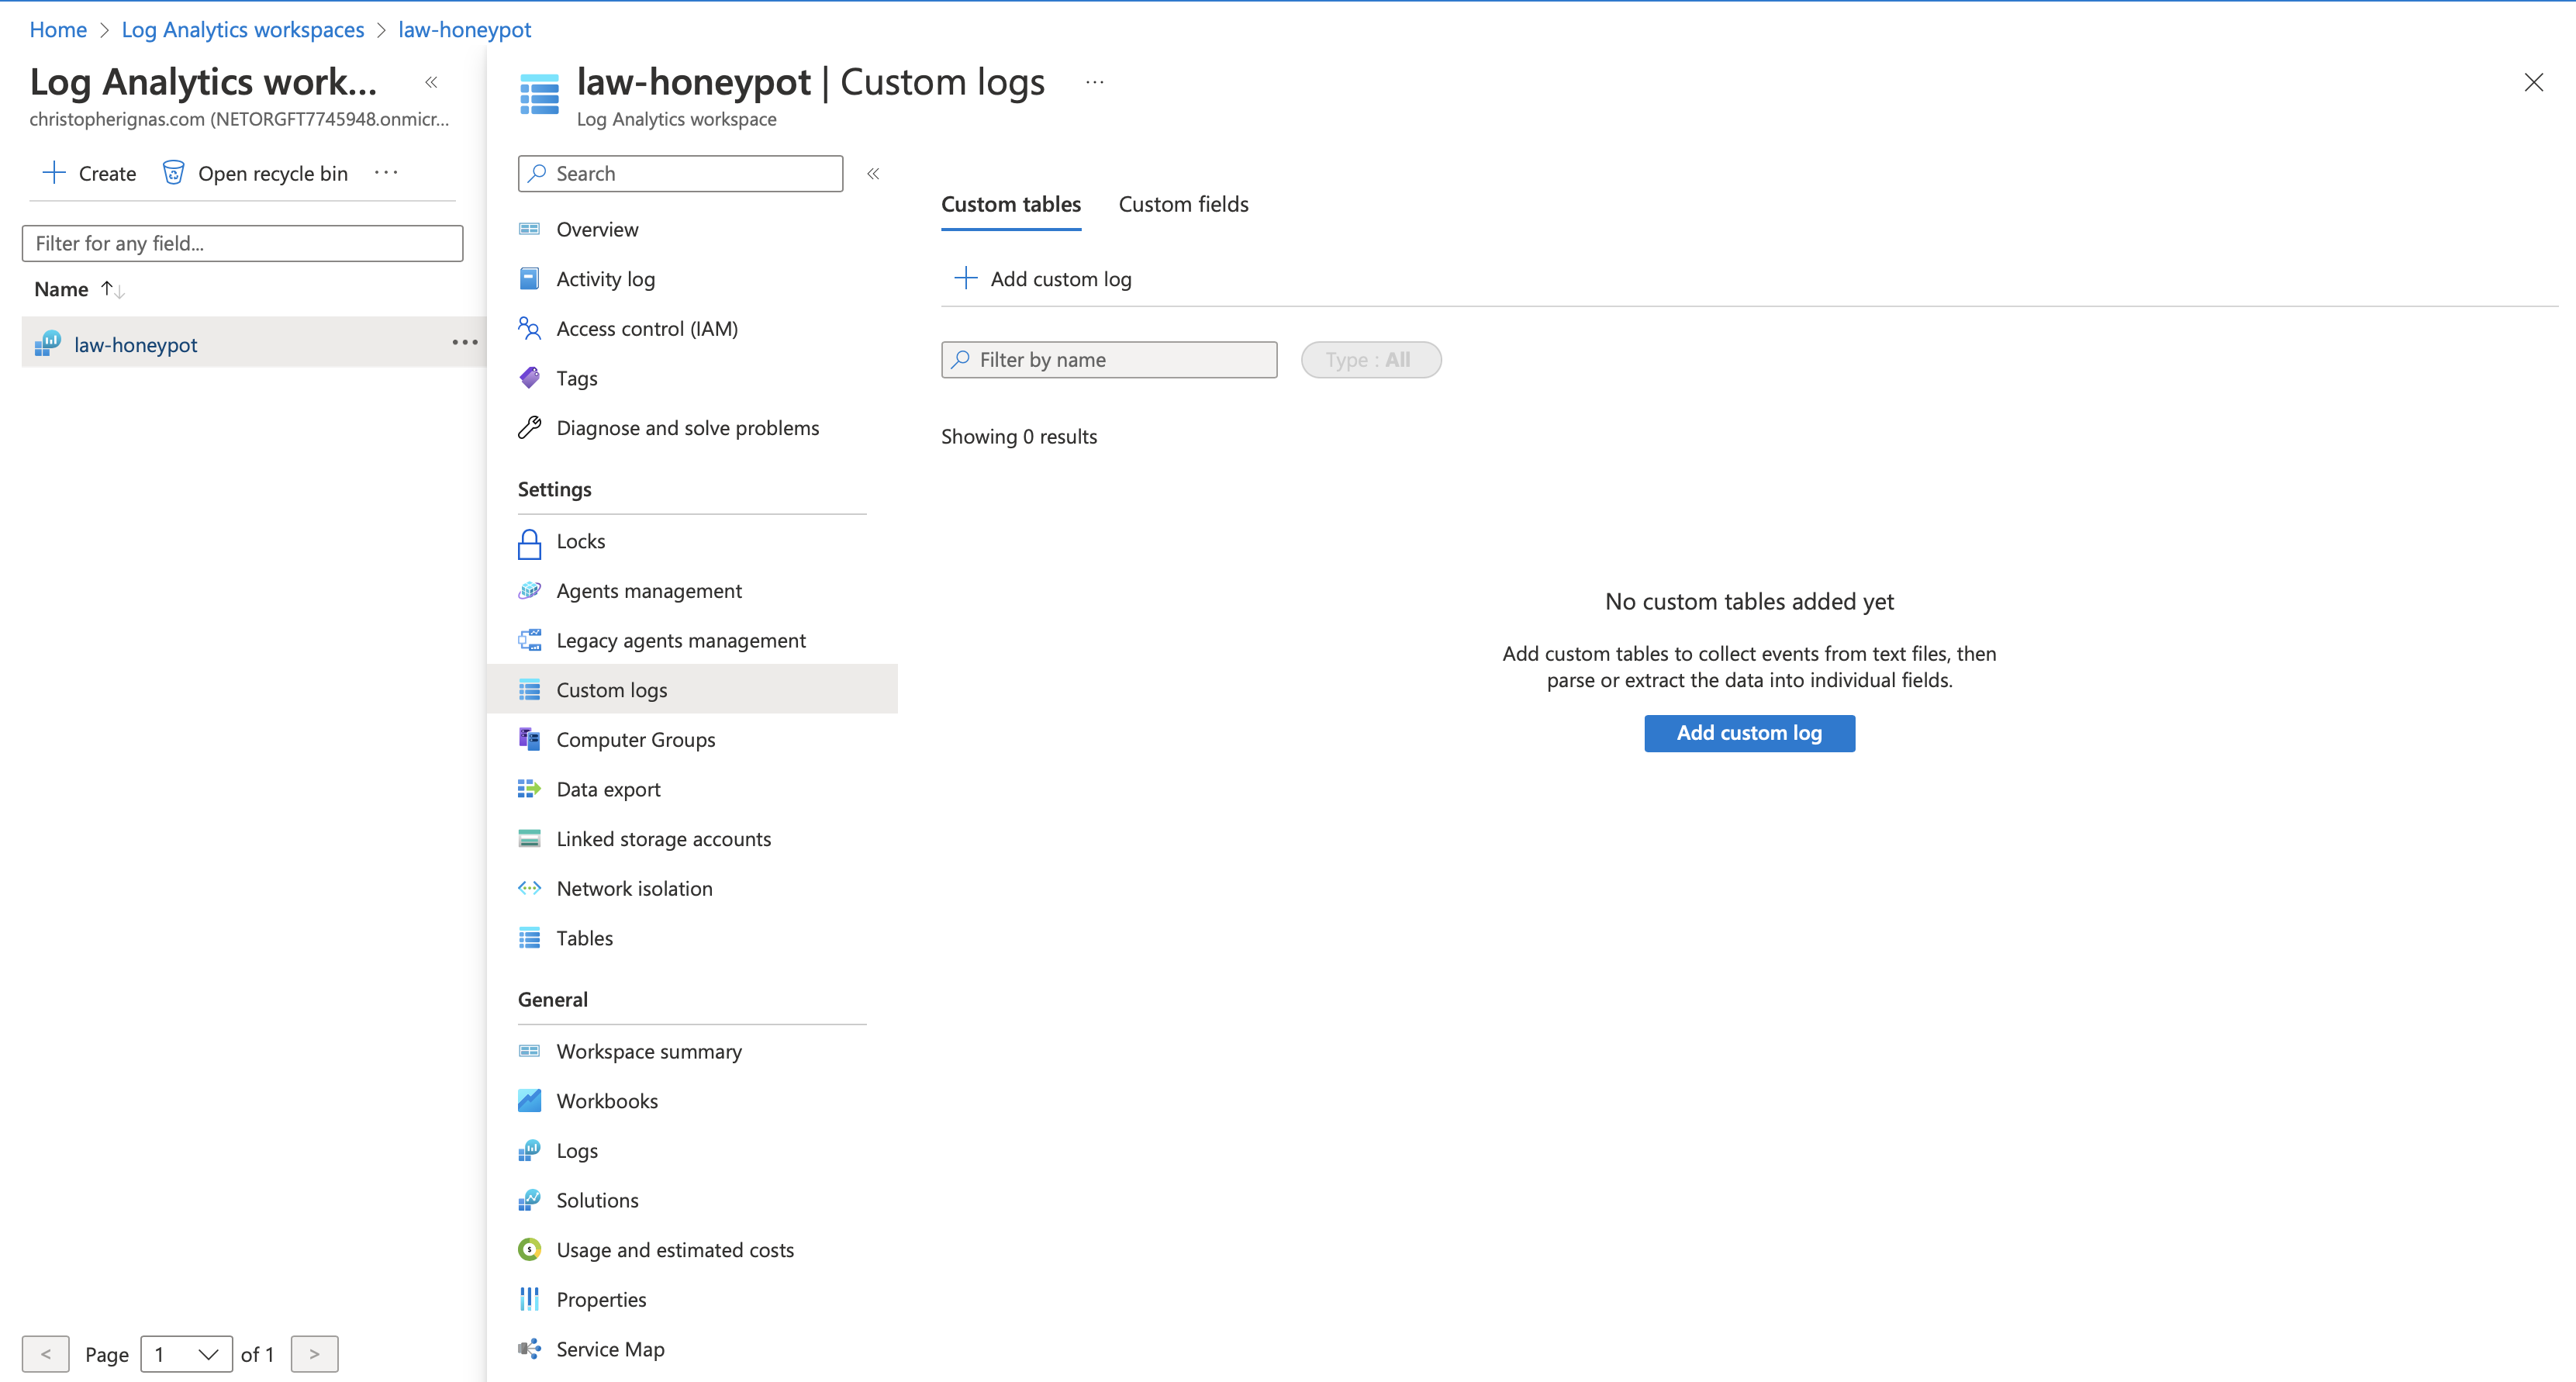Click the Properties bars icon
Screen dimensions: 2576x1382
point(529,1299)
